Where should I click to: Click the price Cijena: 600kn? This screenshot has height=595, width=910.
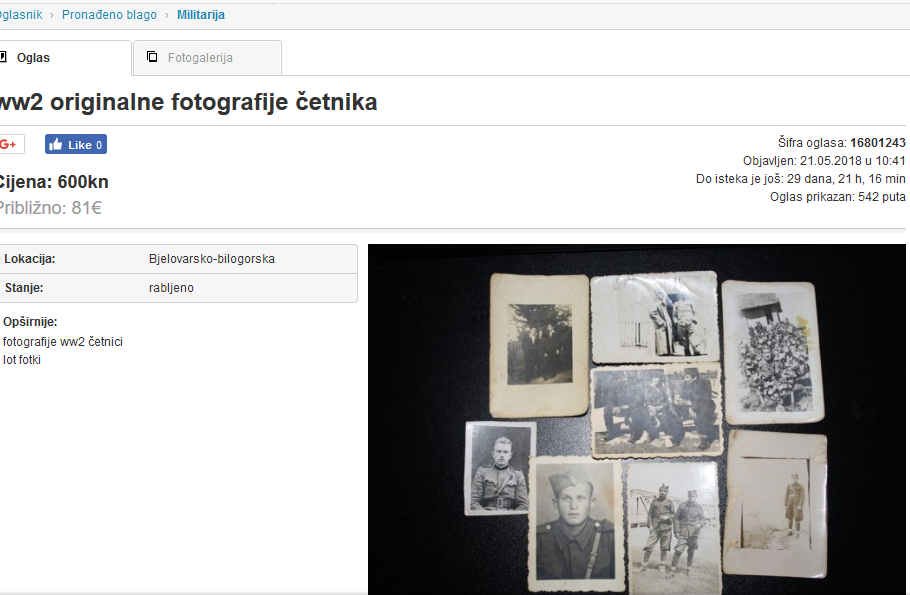(x=53, y=182)
